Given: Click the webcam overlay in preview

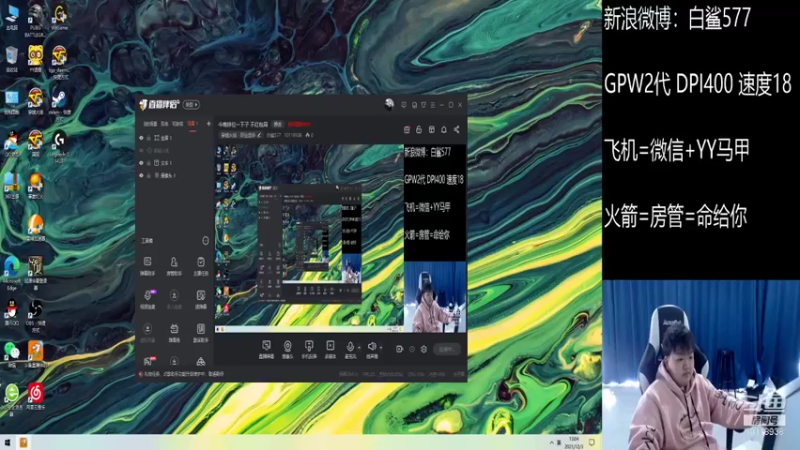Looking at the screenshot, I should (x=435, y=297).
